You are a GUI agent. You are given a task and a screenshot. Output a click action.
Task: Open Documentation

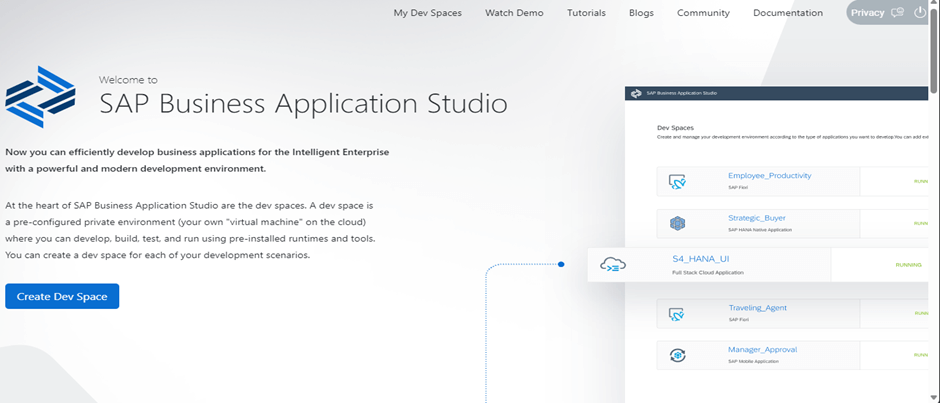click(x=788, y=13)
